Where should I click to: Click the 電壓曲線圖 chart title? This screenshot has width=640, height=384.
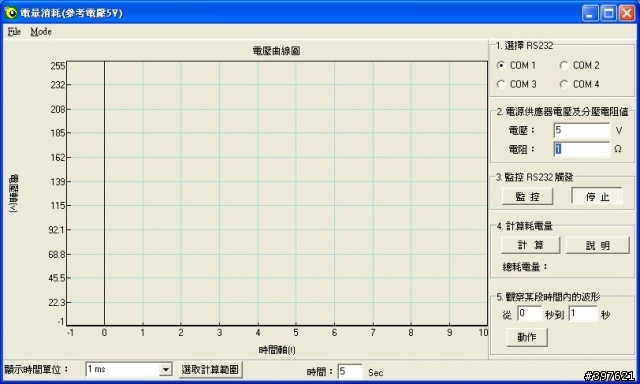[x=276, y=51]
